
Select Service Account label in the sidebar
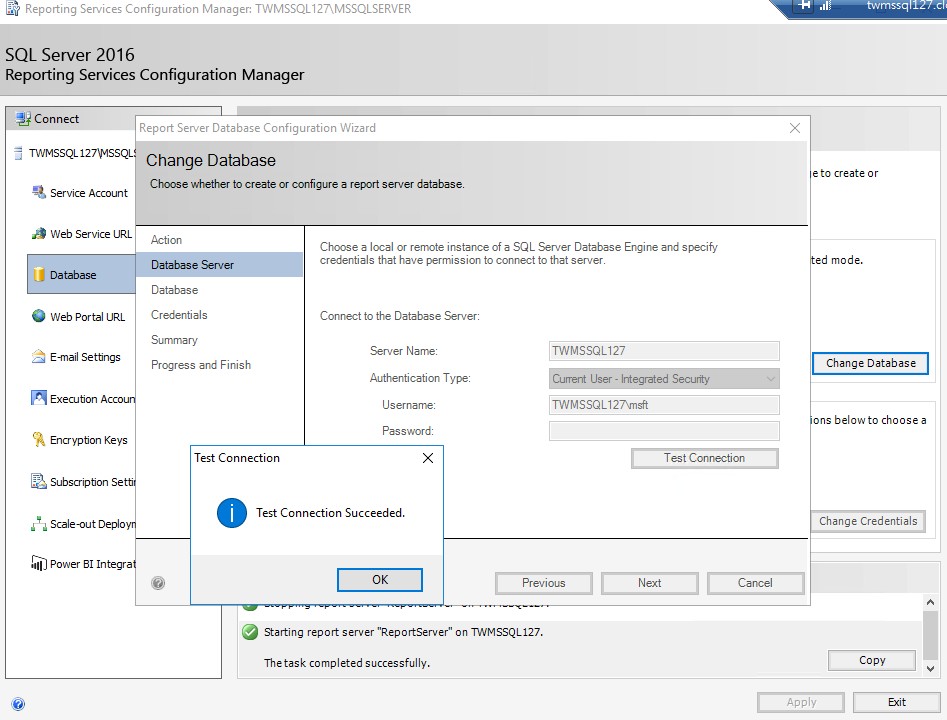(x=89, y=193)
